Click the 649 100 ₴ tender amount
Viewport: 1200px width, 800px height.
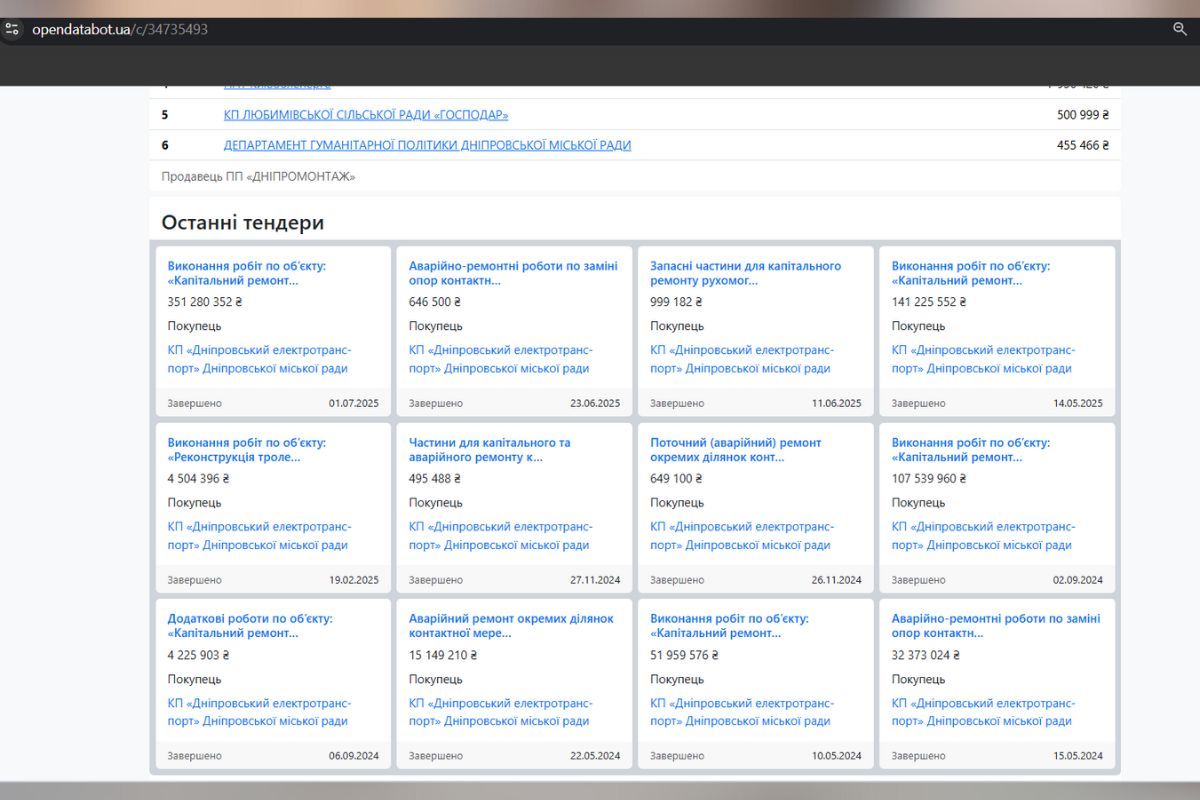676,479
